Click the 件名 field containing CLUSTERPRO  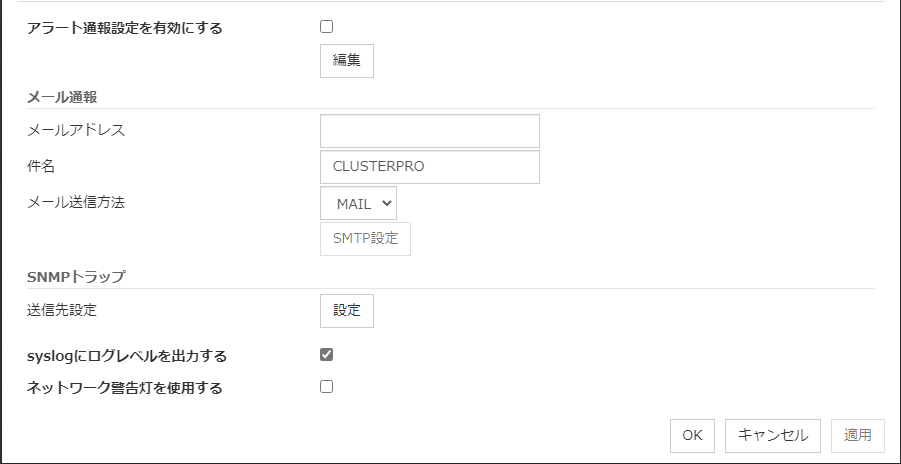(429, 167)
